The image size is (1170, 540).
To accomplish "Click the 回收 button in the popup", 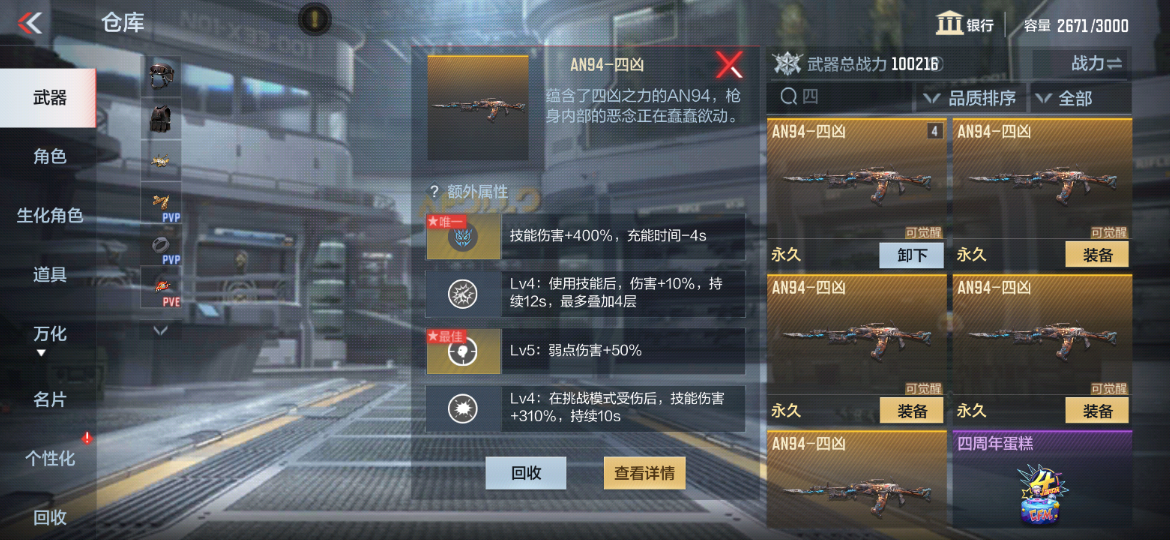I will point(526,473).
